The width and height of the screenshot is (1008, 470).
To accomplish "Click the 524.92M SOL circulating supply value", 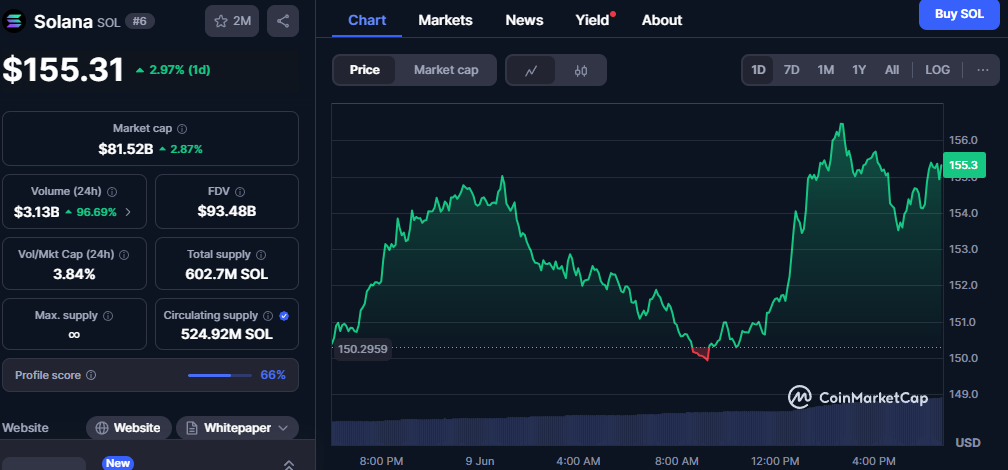I will (227, 334).
